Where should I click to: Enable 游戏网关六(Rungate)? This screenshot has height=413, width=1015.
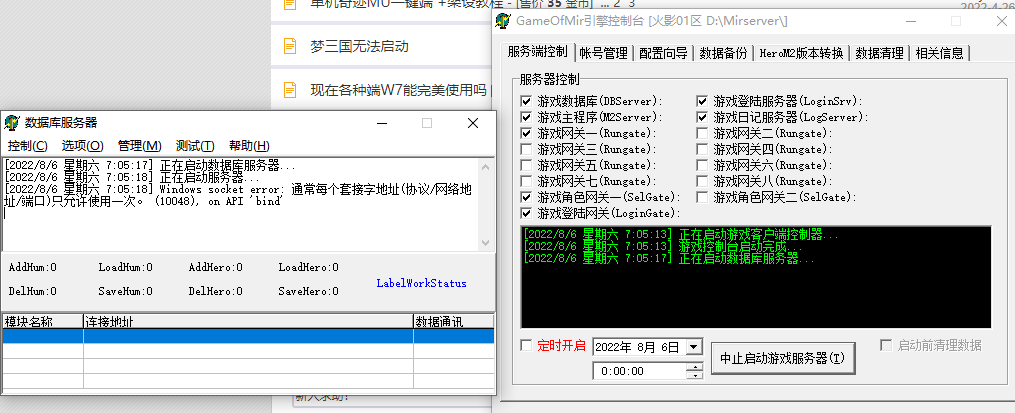pos(702,164)
